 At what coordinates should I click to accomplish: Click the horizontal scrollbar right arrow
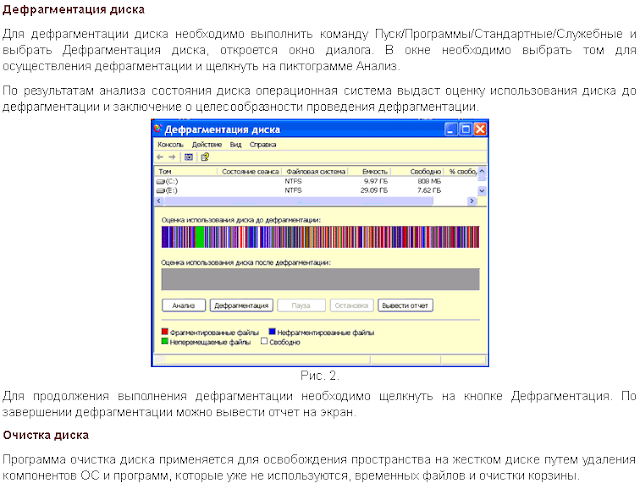click(472, 201)
